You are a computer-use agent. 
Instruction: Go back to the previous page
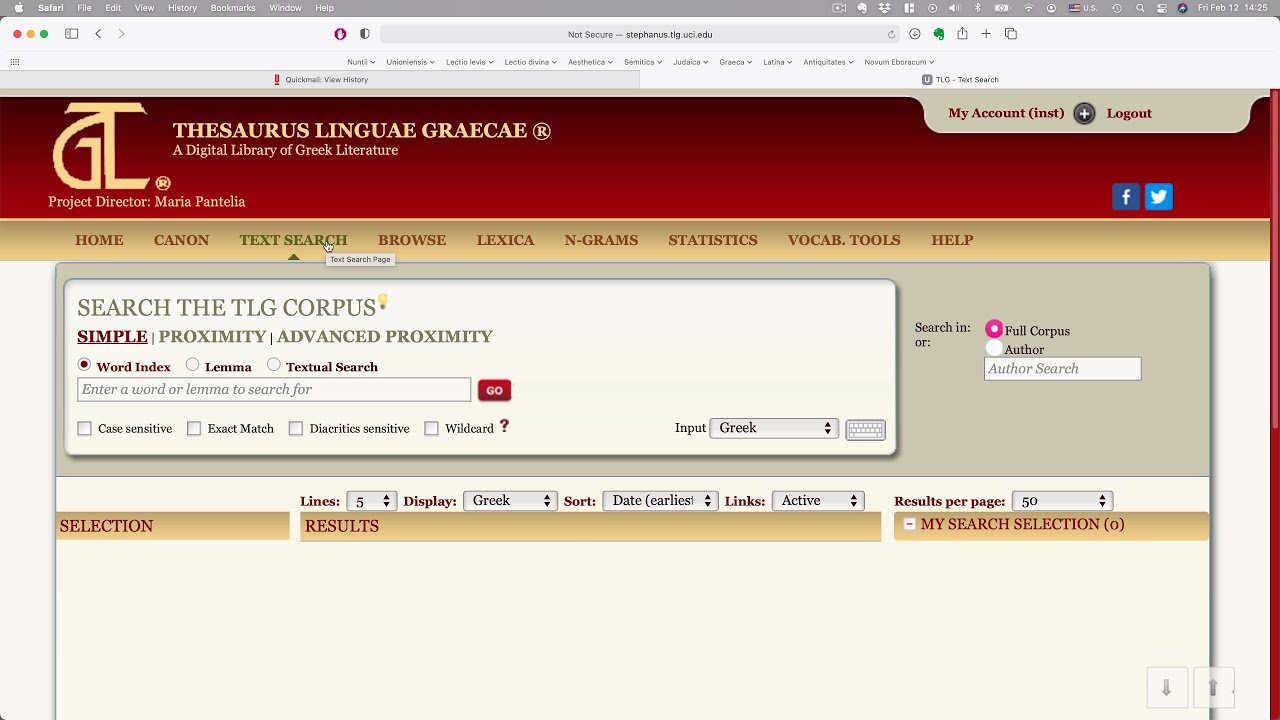click(x=98, y=34)
